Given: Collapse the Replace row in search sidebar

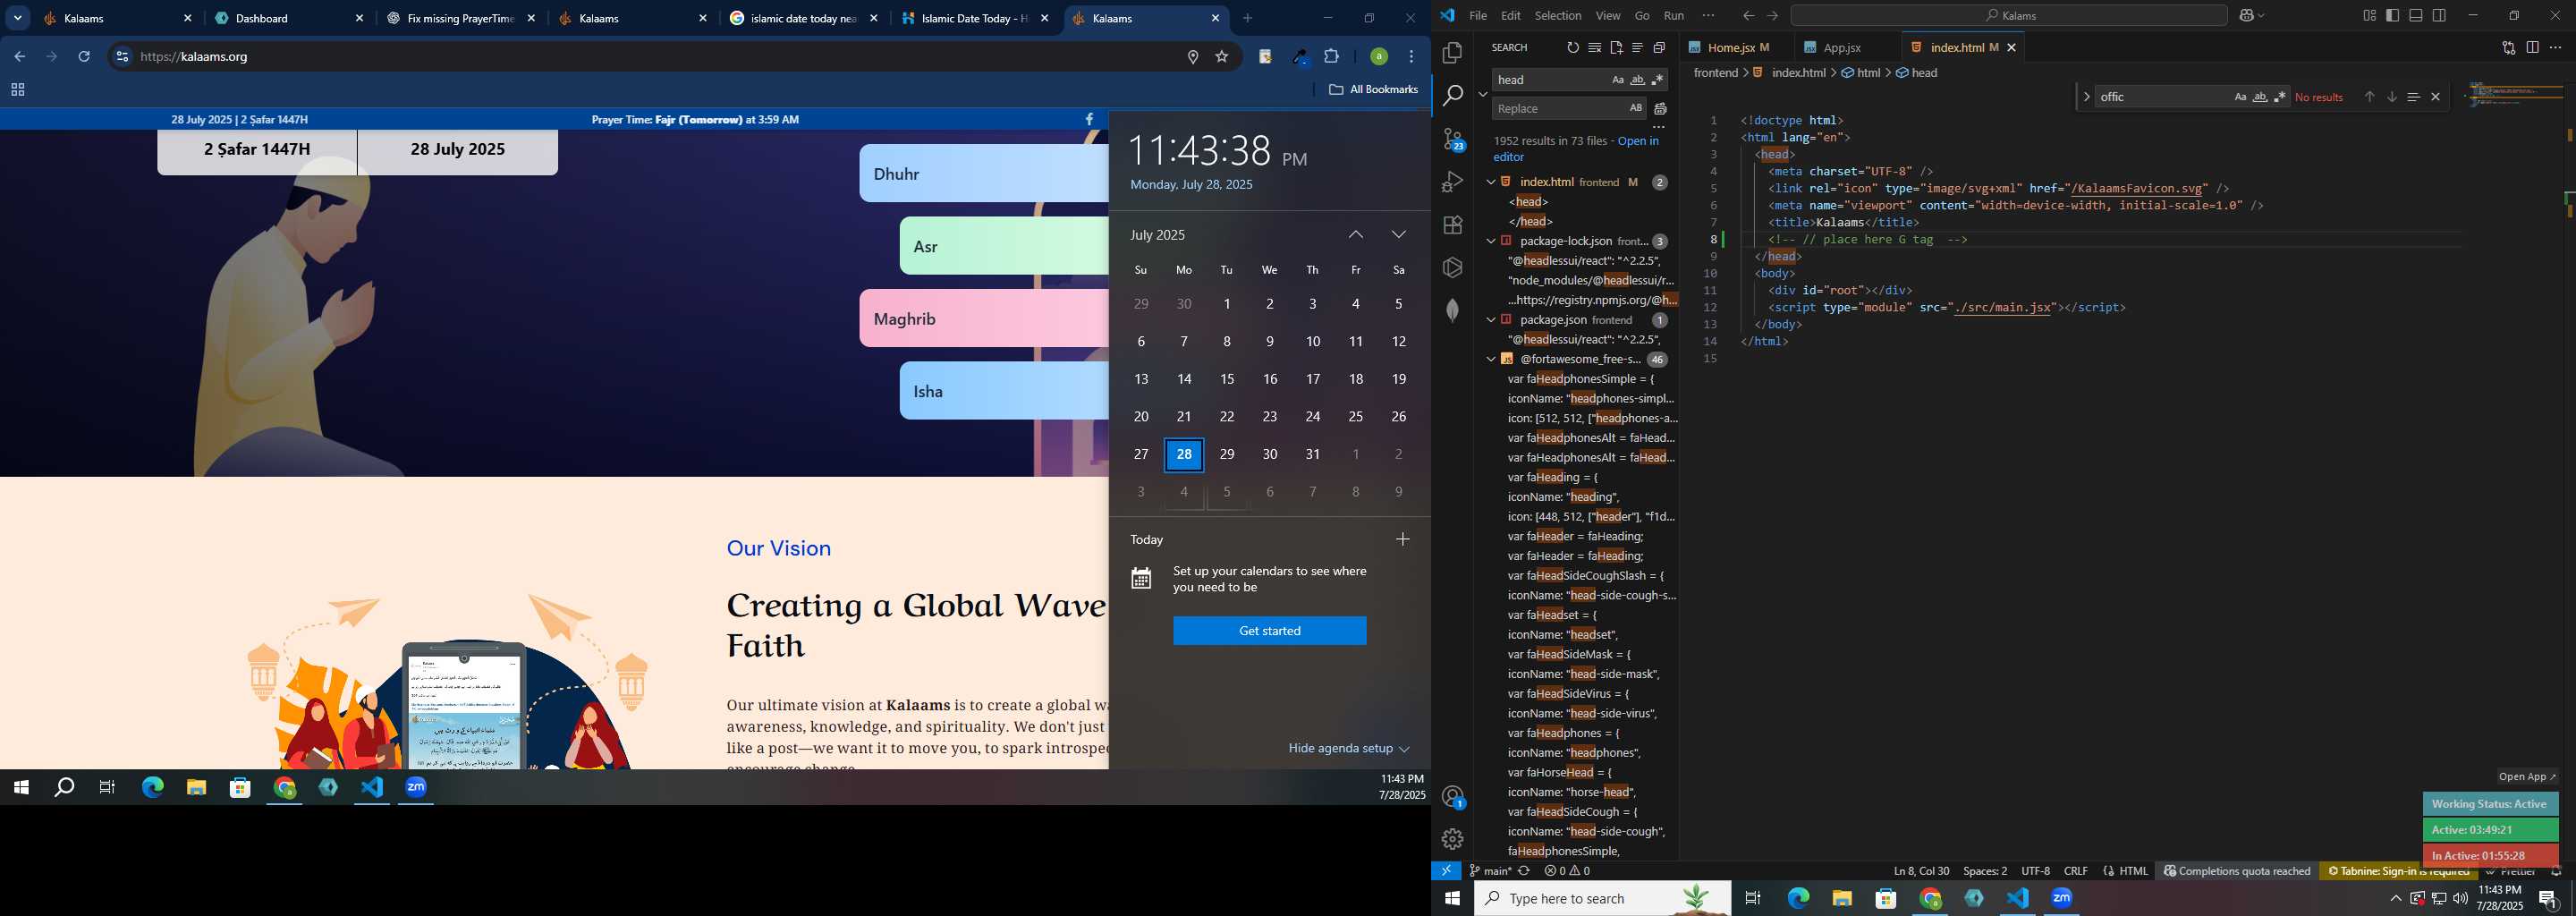Looking at the screenshot, I should (1482, 94).
